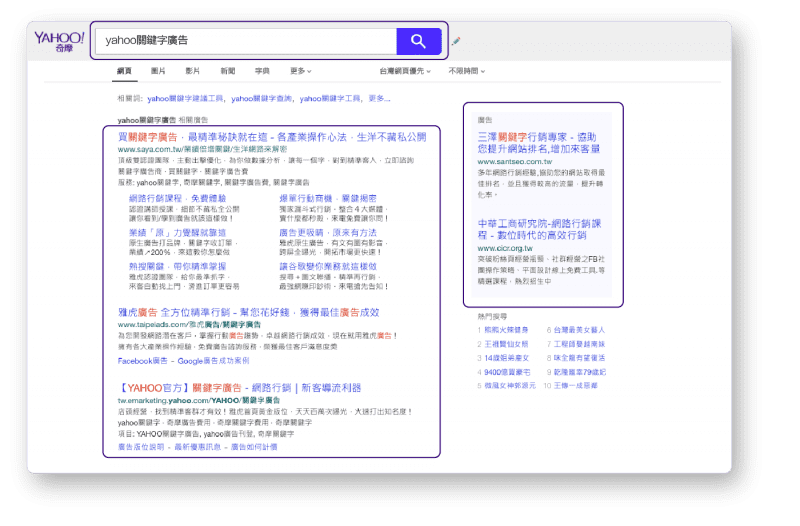Switch to the 影片 tab
This screenshot has width=800, height=526.
pyautogui.click(x=193, y=72)
